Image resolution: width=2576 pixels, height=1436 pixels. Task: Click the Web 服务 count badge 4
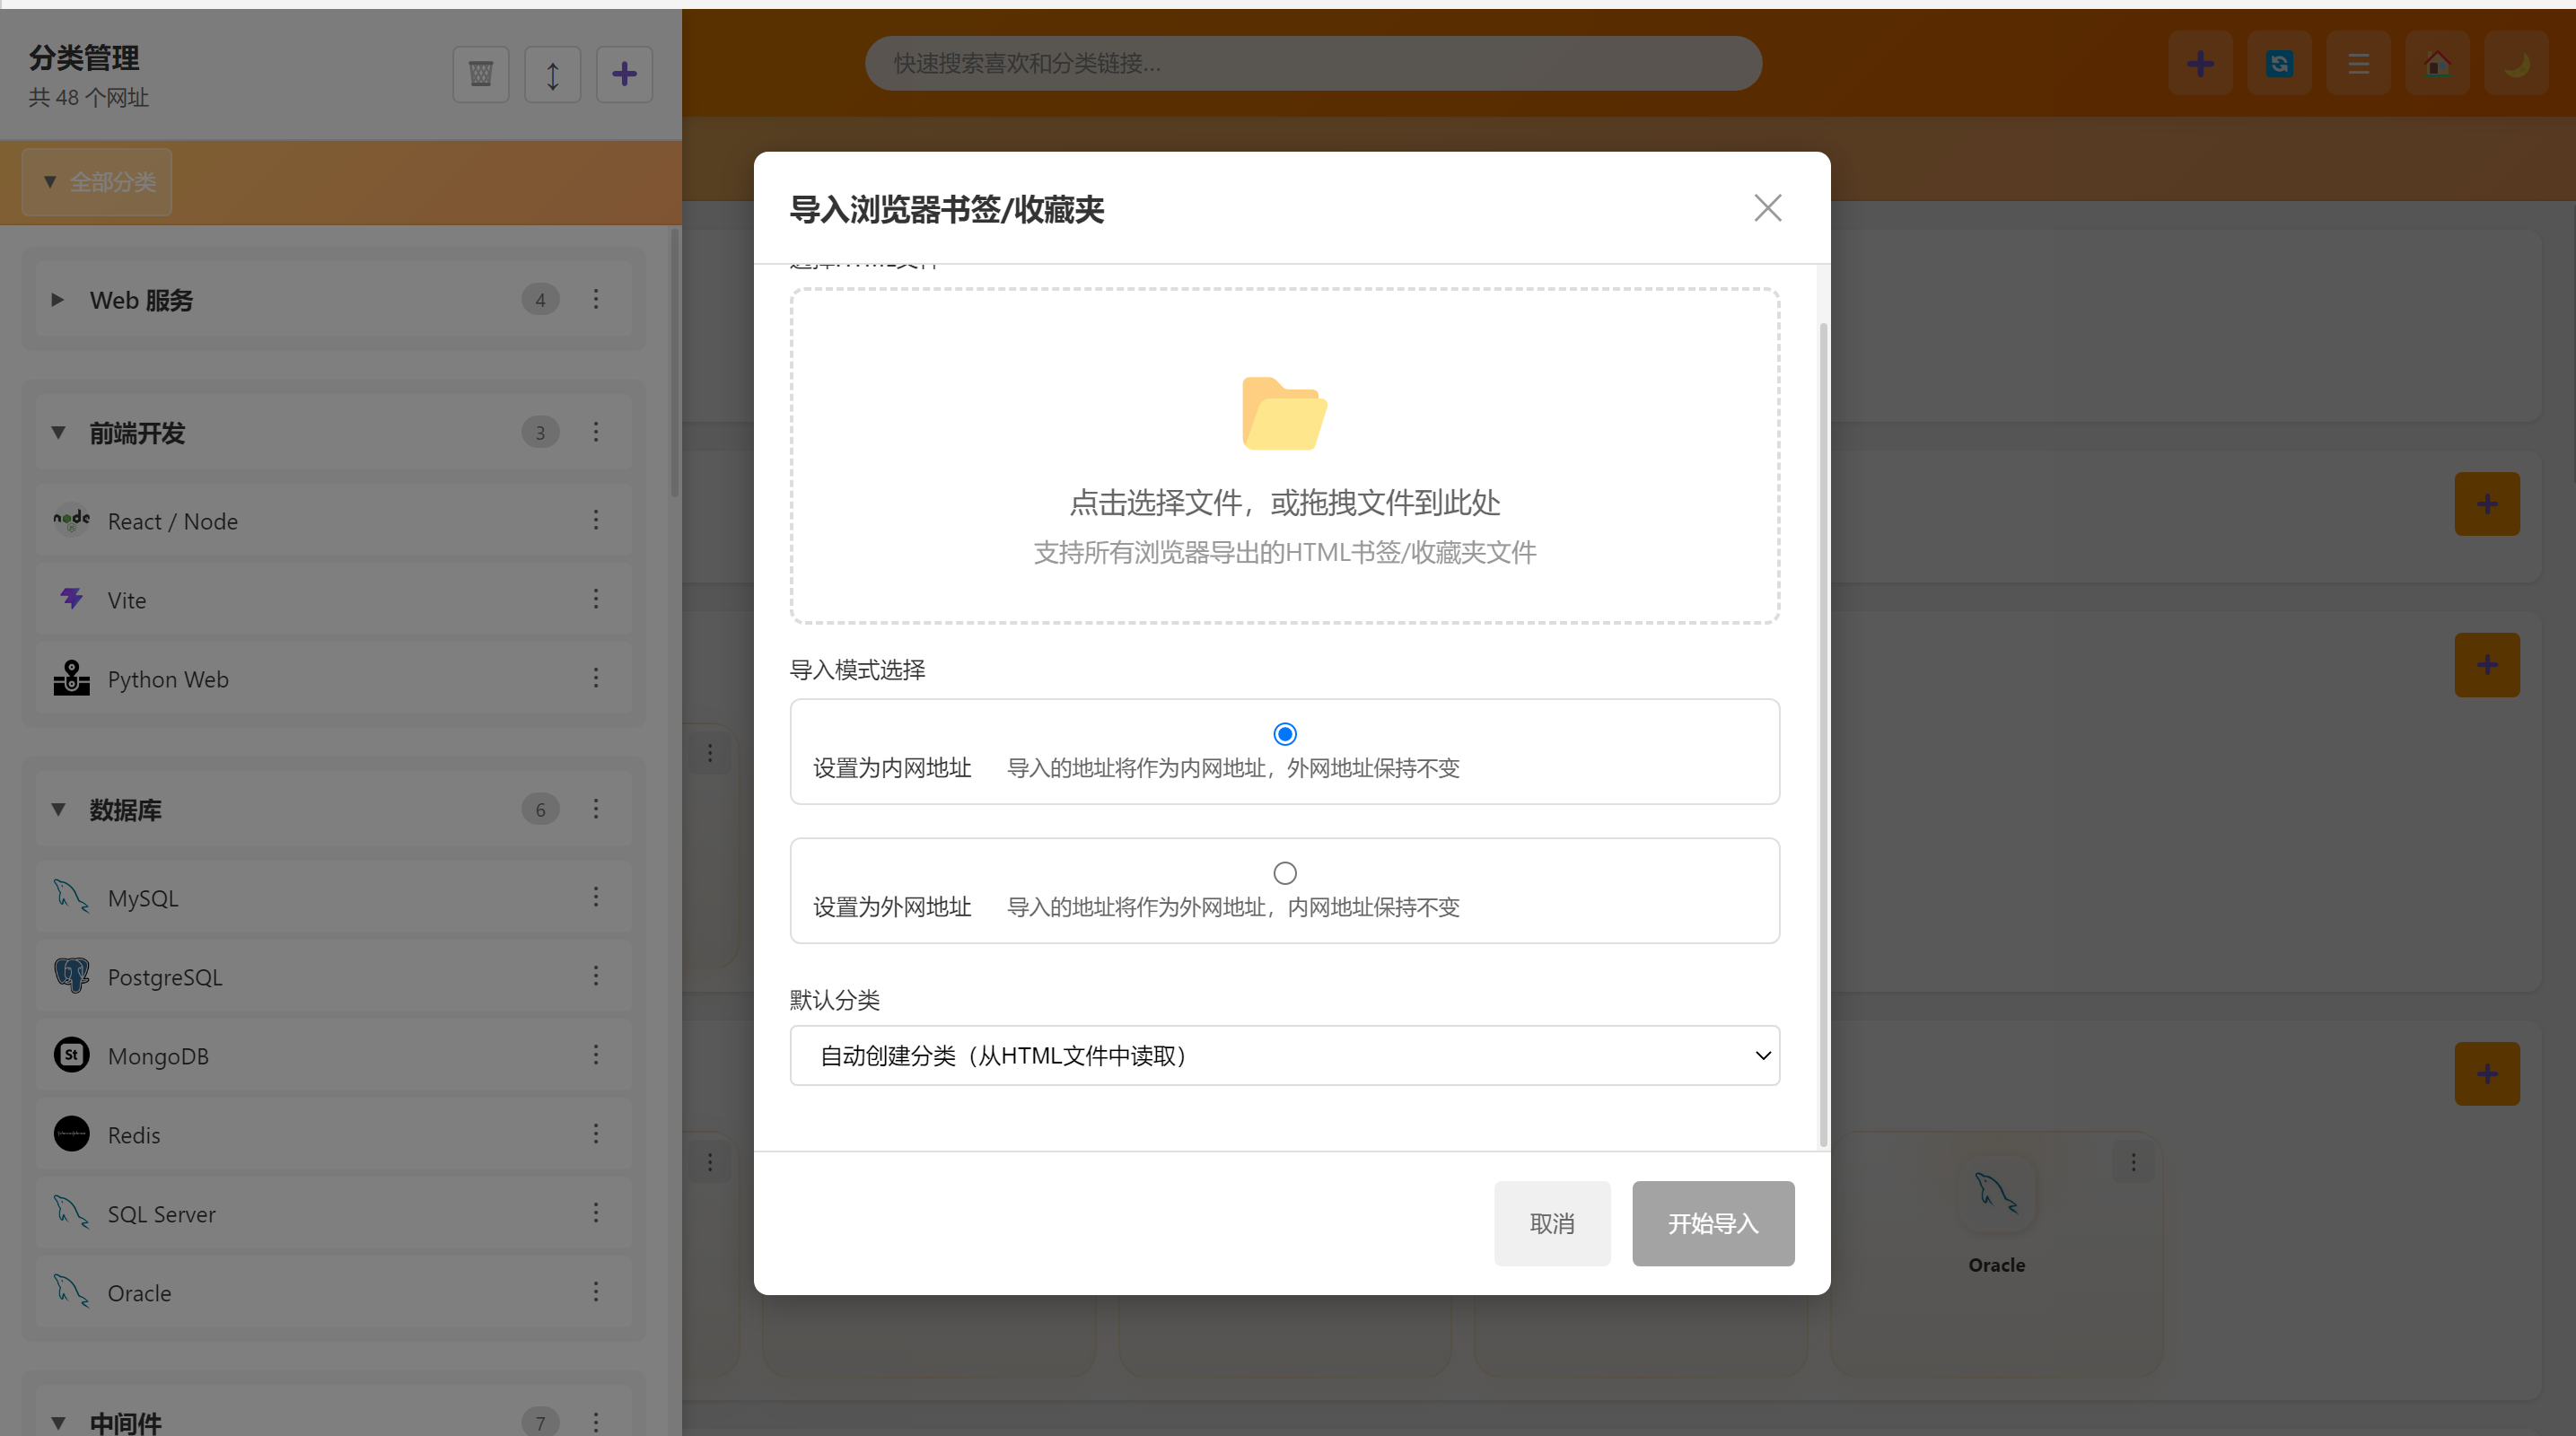(540, 299)
